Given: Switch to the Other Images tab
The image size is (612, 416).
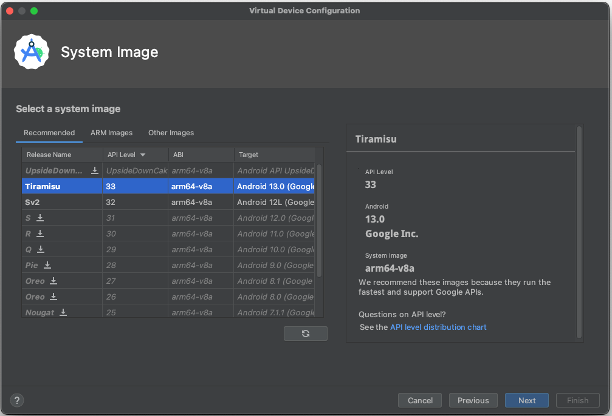Looking at the screenshot, I should pos(171,133).
